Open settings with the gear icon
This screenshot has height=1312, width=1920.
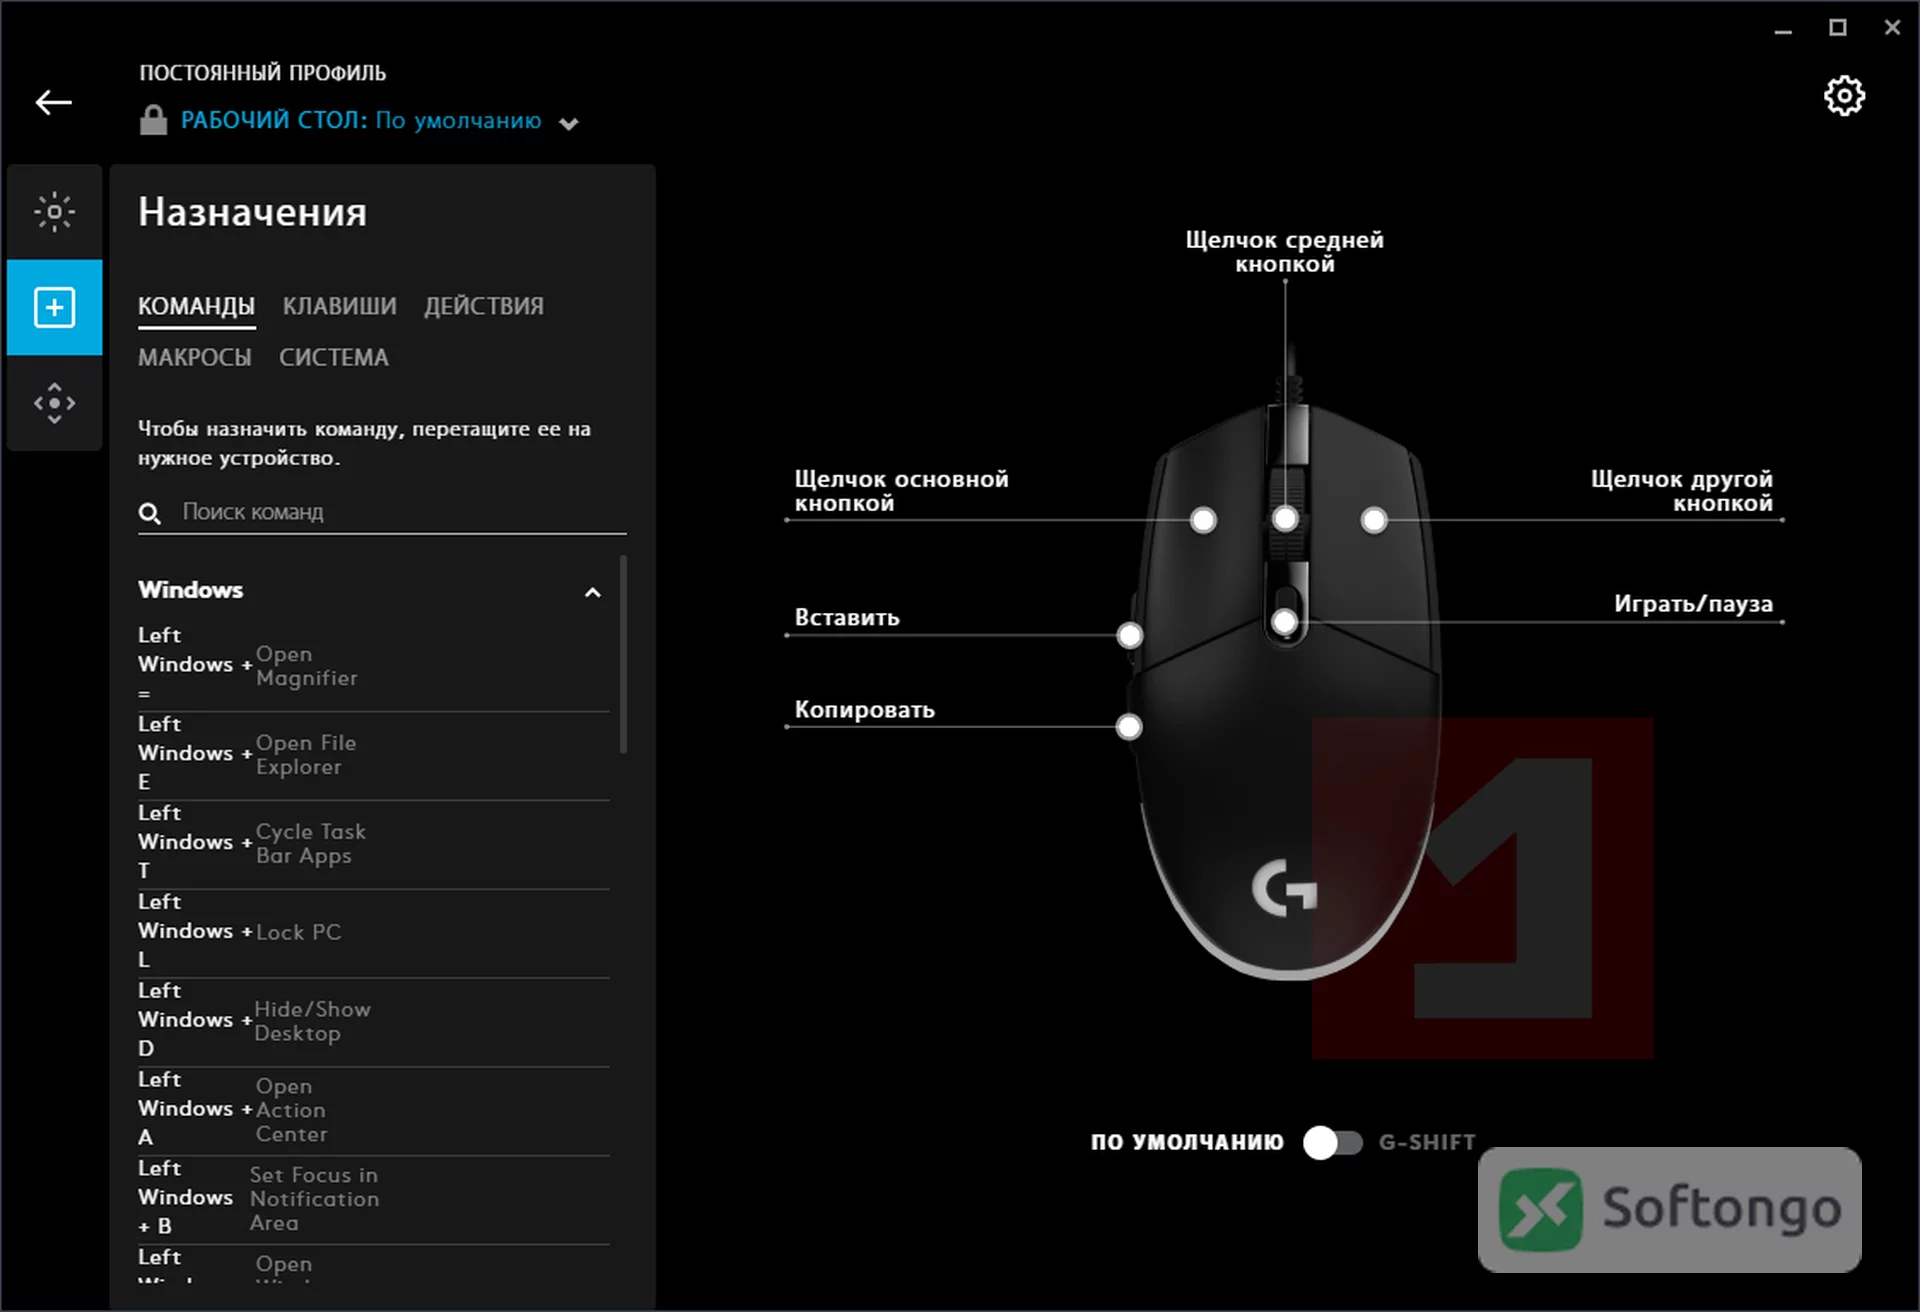[x=1844, y=96]
